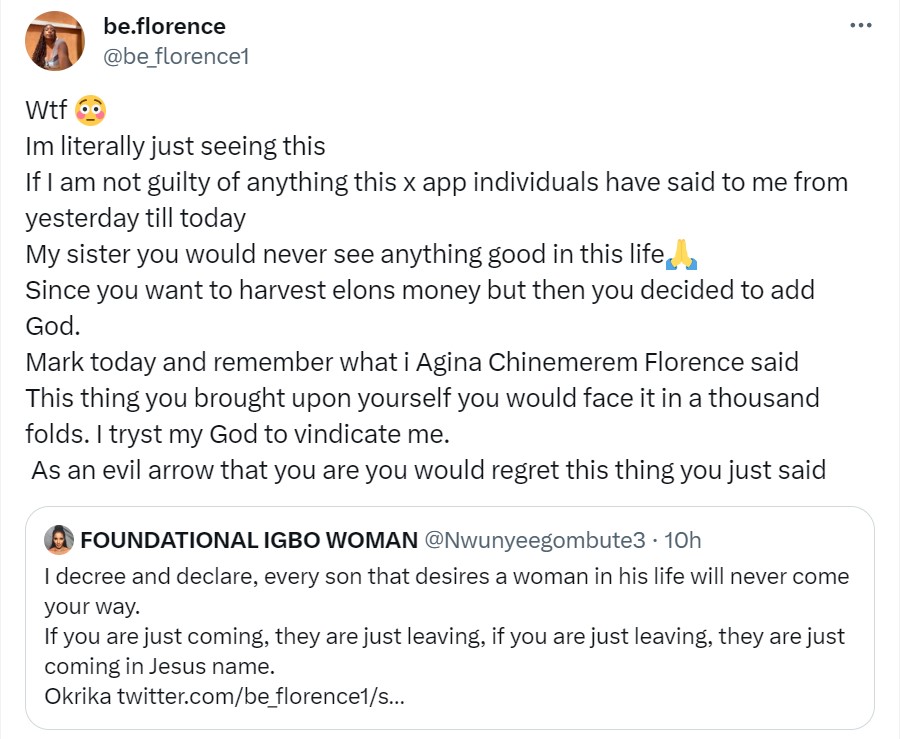The image size is (903, 739).
Task: Click the praying hands emoji
Action: [x=681, y=255]
